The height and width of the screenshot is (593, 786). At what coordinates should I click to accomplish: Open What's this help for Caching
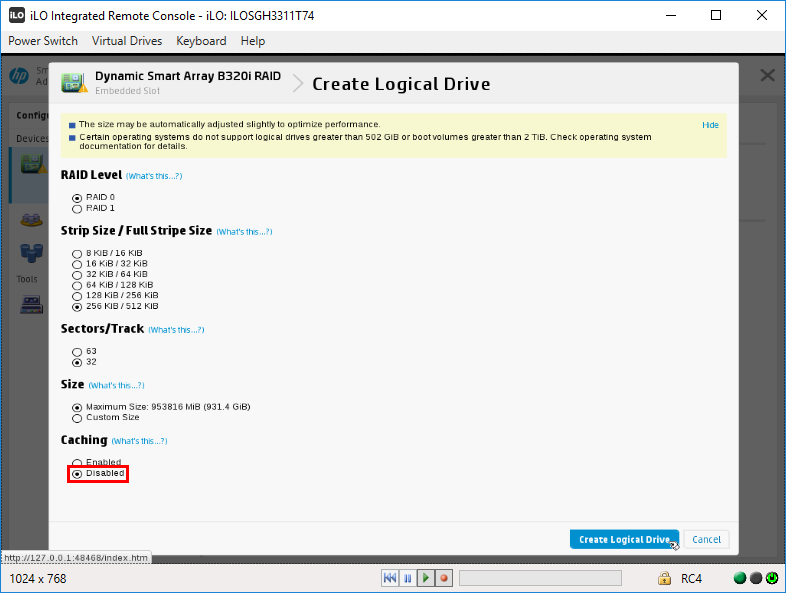139,441
